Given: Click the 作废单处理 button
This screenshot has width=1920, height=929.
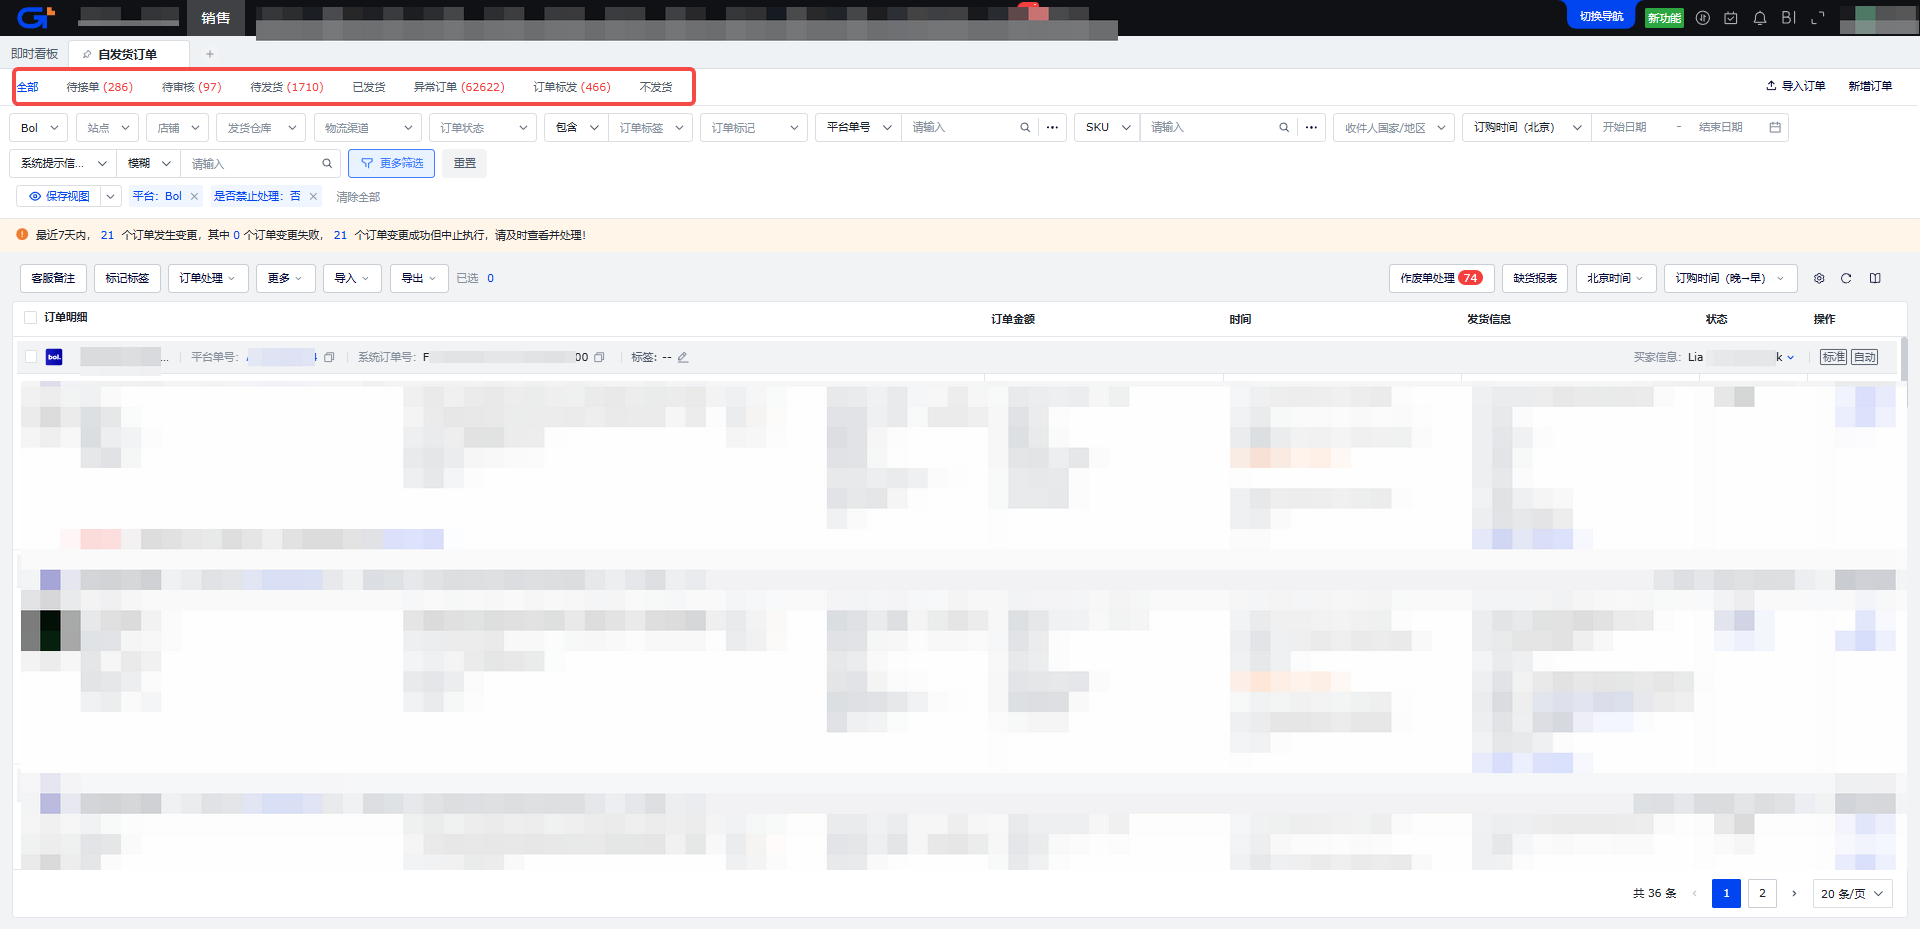Looking at the screenshot, I should pyautogui.click(x=1441, y=278).
